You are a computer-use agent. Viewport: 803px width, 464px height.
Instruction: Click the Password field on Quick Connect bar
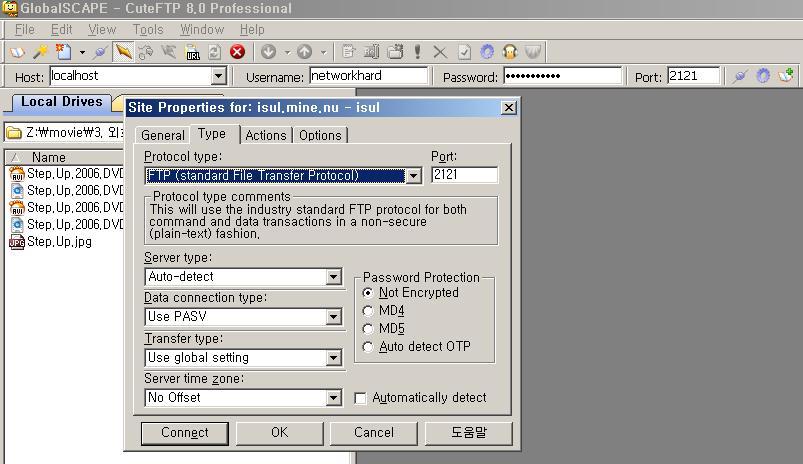(562, 76)
